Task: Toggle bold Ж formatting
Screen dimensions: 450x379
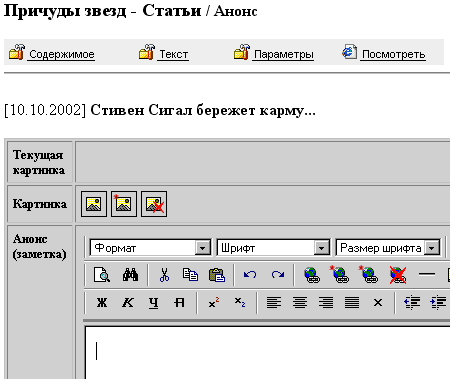Action: [102, 303]
